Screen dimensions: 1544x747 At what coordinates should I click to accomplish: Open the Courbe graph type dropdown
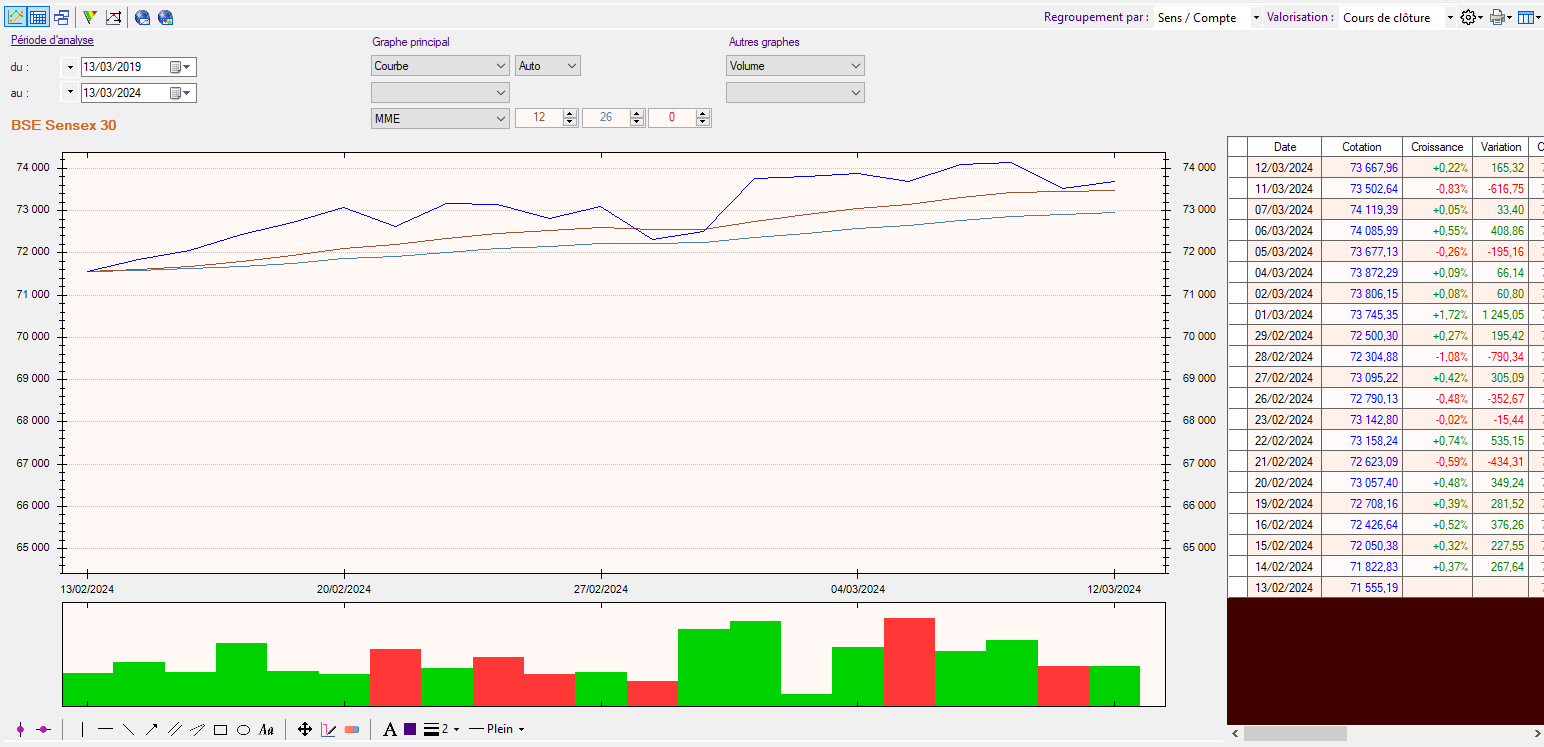tap(440, 66)
